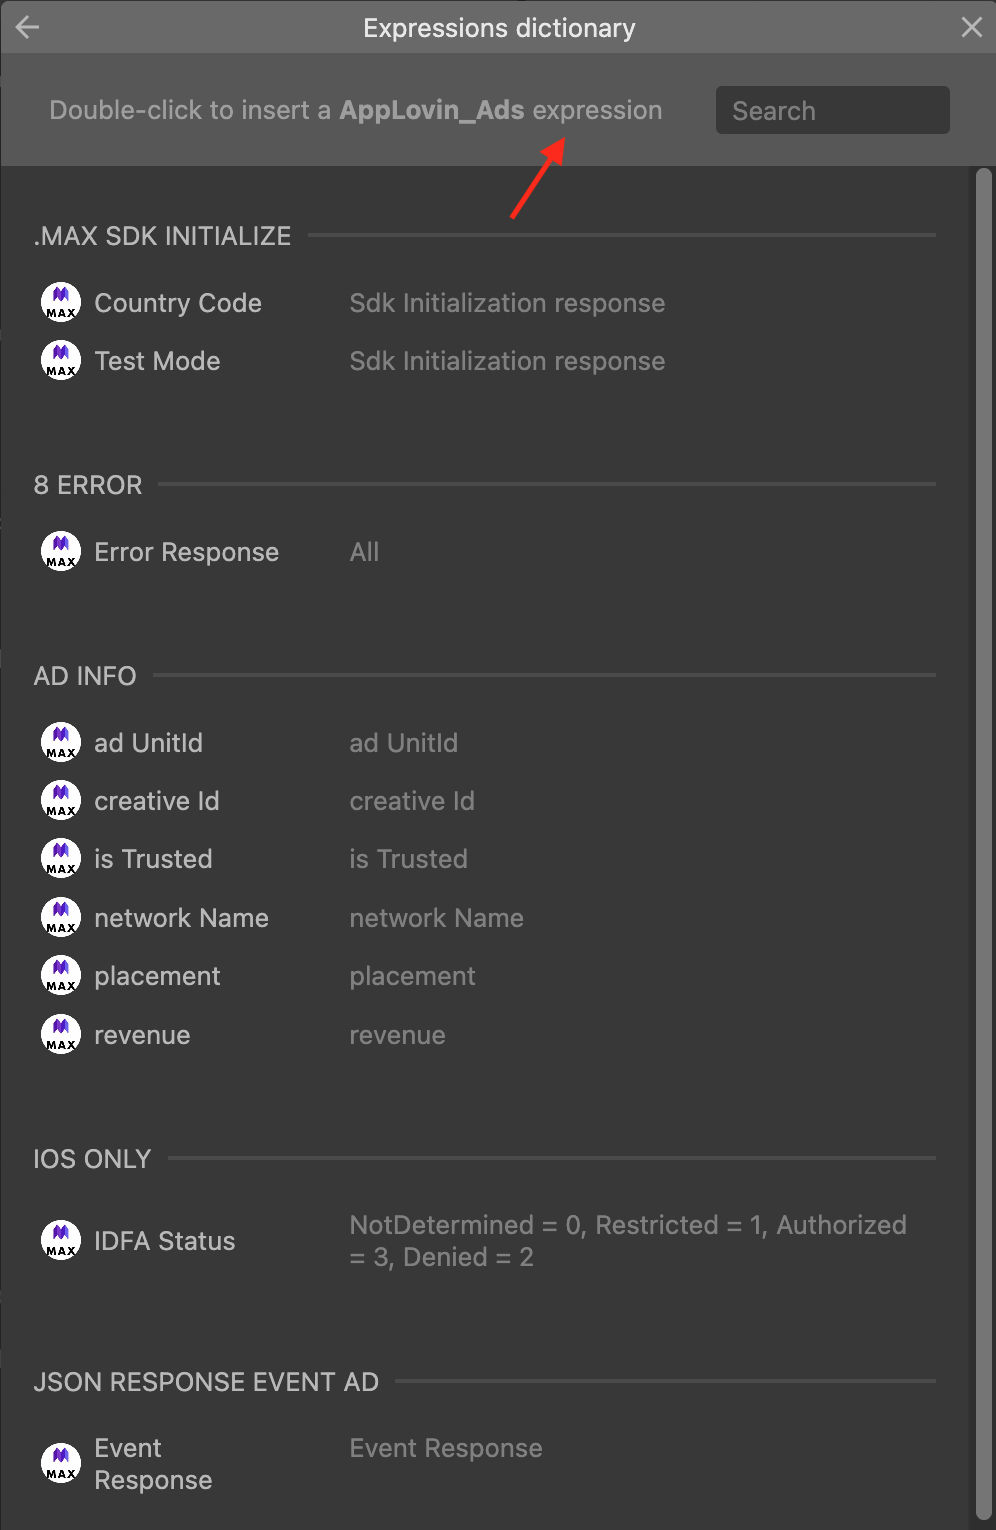
Task: Select the Country Code expression
Action: (x=178, y=303)
